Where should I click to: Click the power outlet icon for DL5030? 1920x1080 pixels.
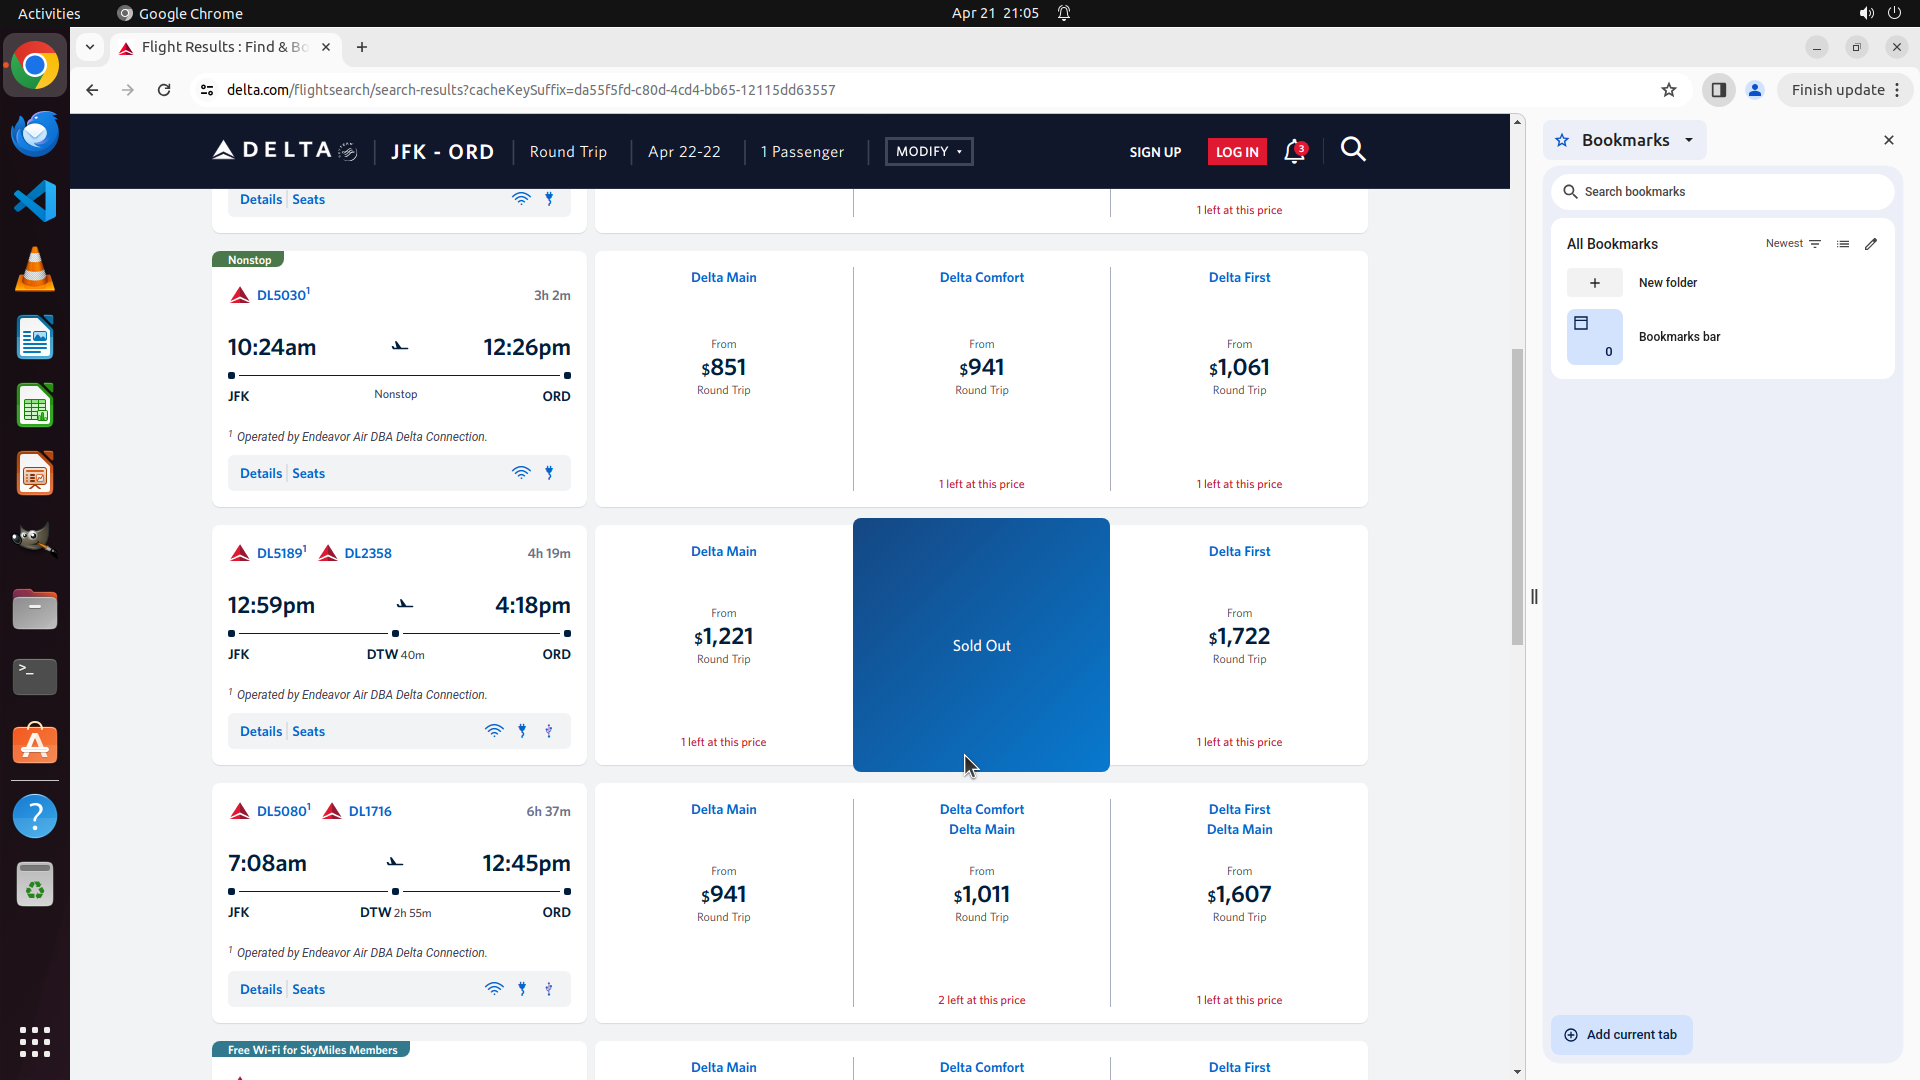[549, 473]
